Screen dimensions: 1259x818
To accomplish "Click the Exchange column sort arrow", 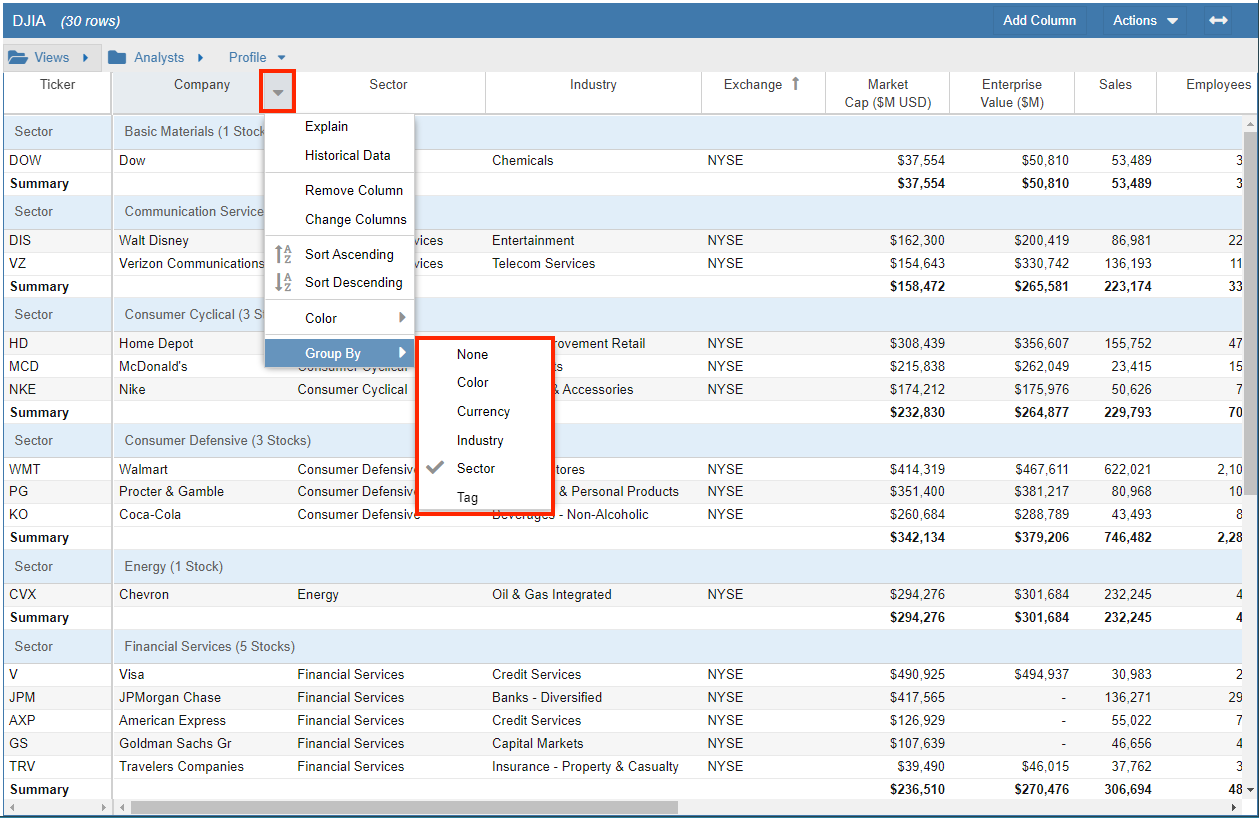I will pyautogui.click(x=796, y=84).
